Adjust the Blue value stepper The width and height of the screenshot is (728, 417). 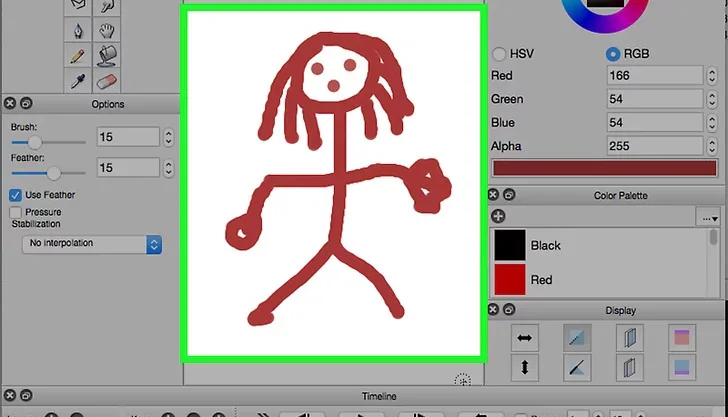[x=712, y=123]
